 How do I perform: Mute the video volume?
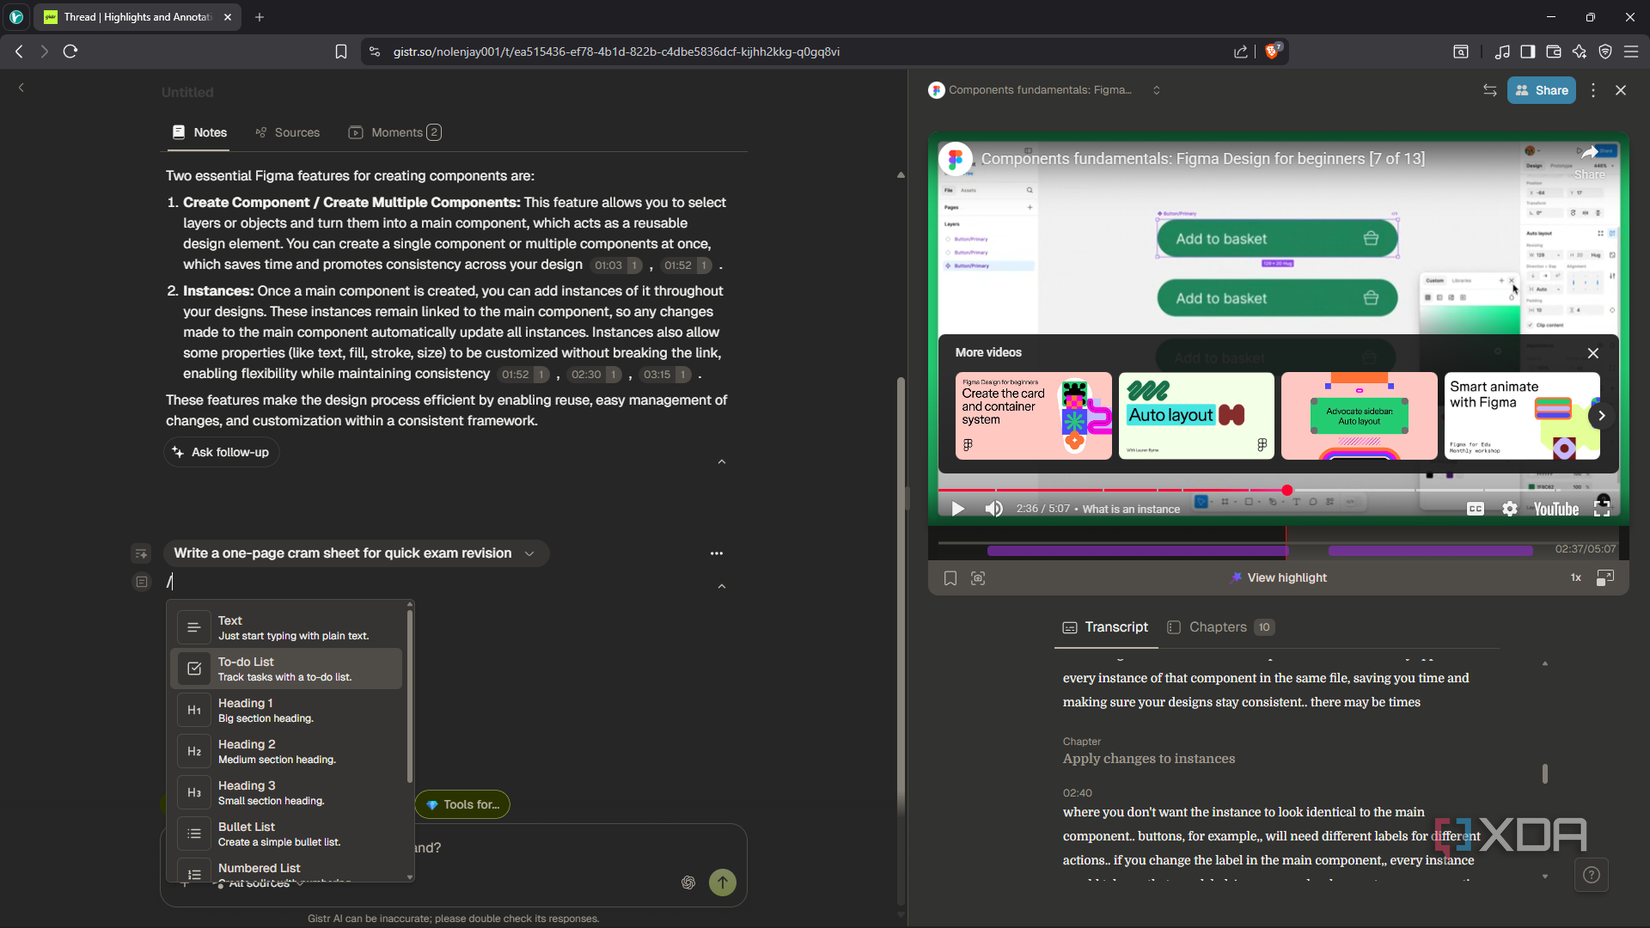click(x=994, y=509)
